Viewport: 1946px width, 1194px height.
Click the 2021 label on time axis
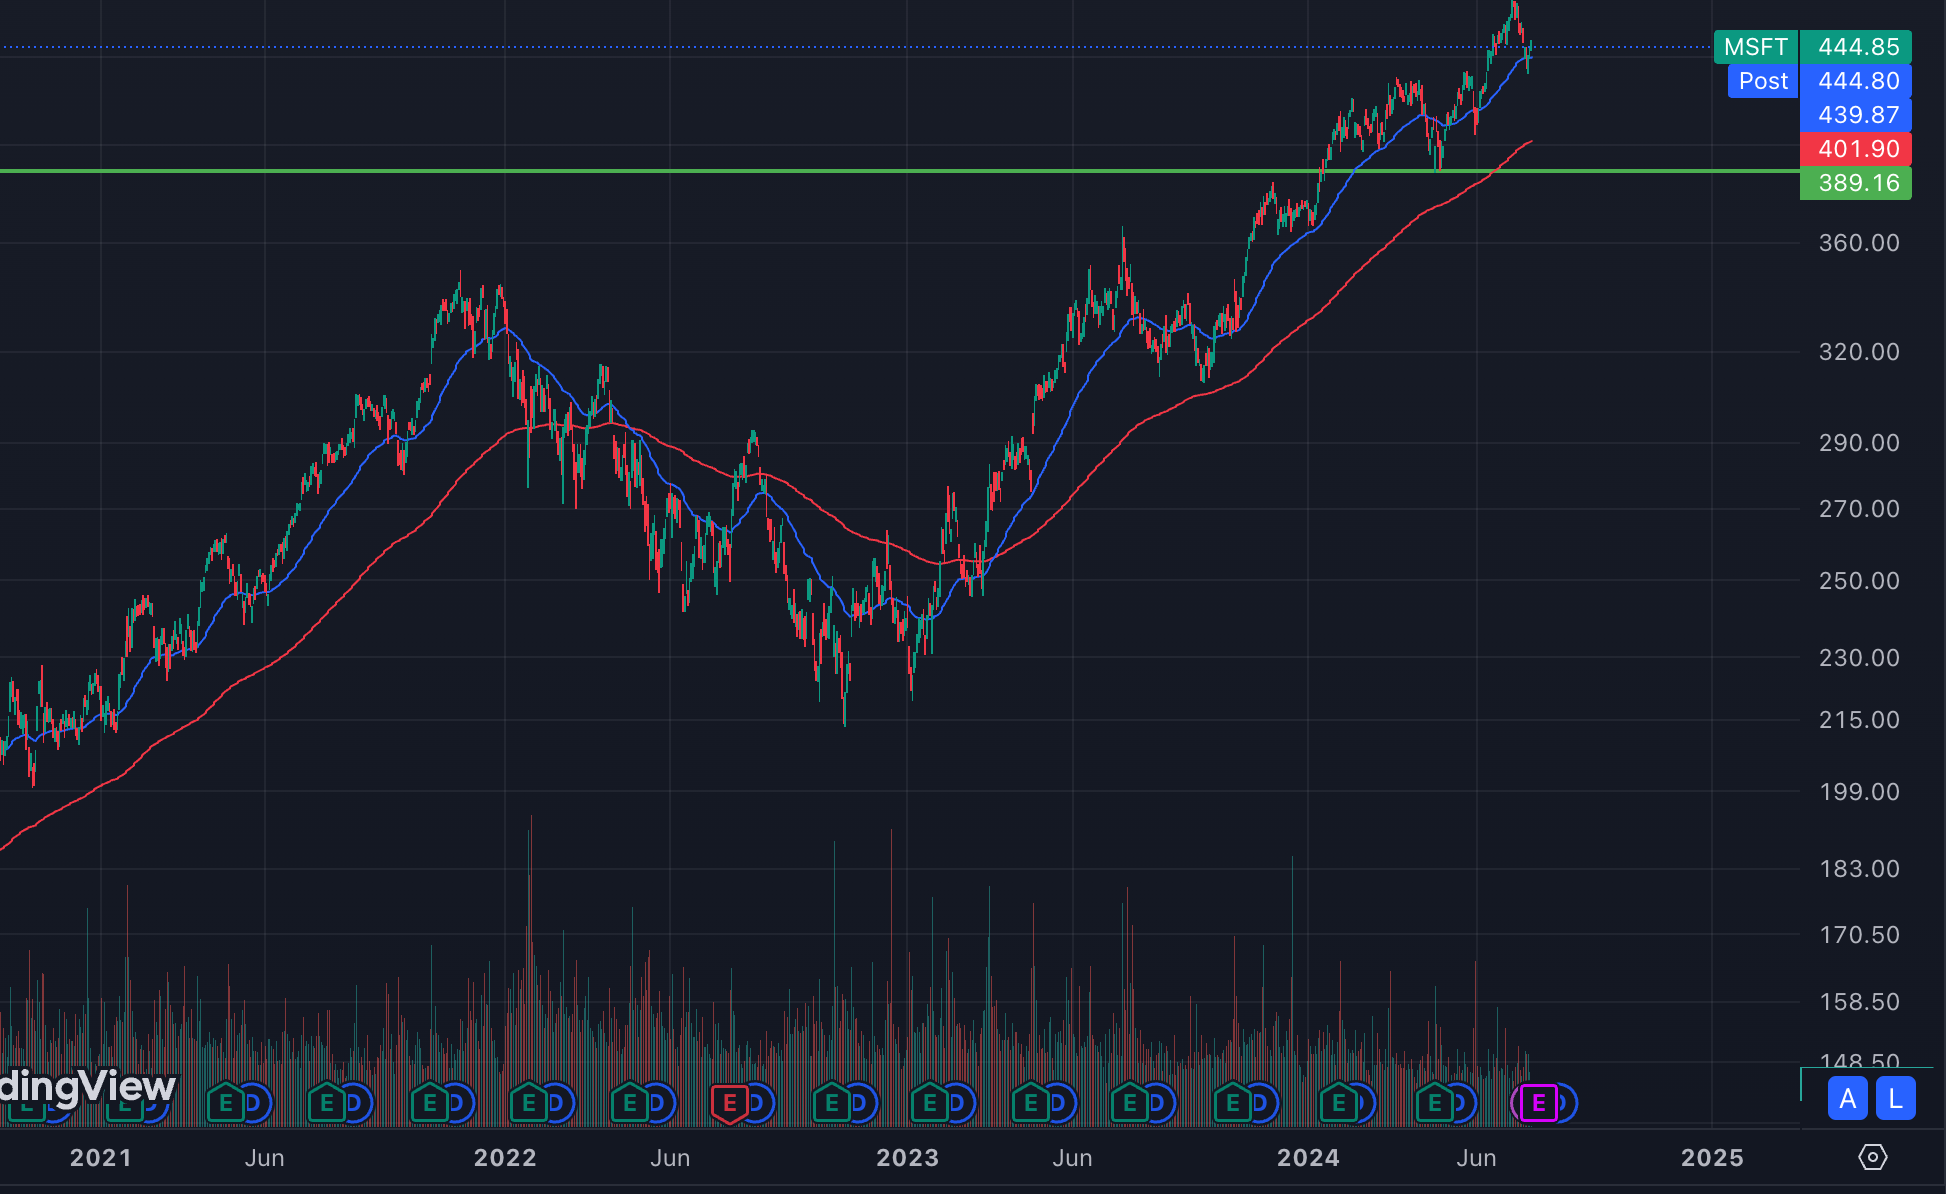coord(100,1158)
